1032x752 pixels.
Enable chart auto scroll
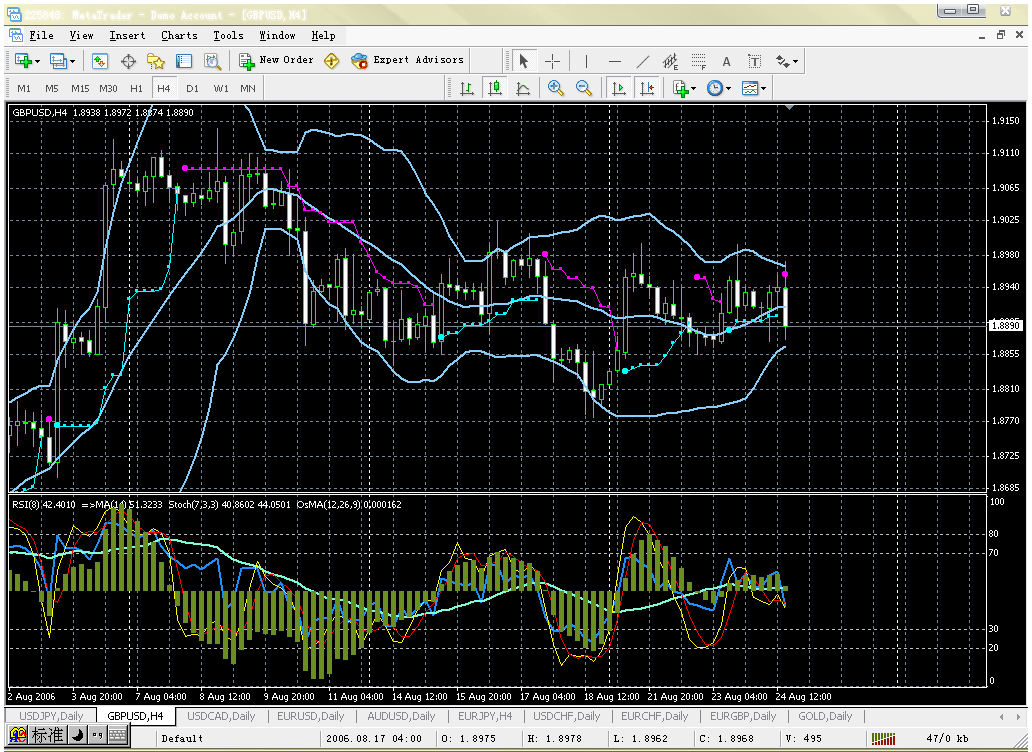[x=618, y=88]
